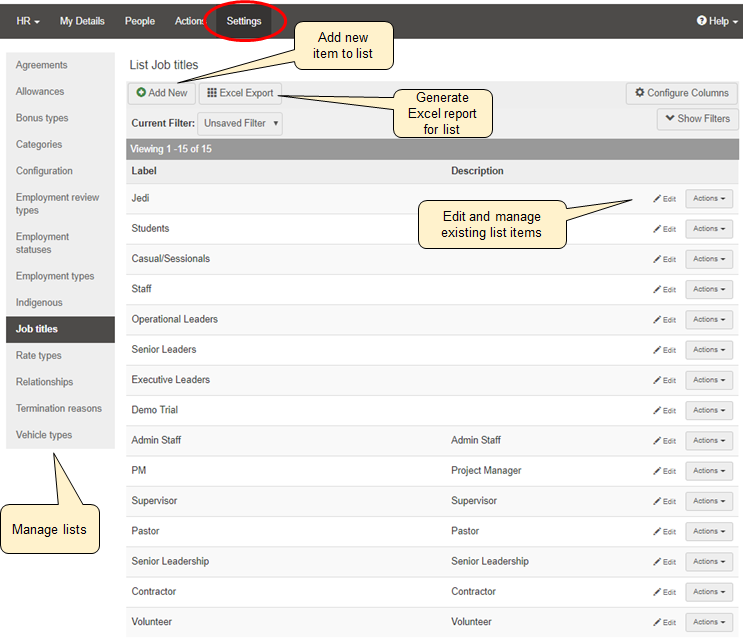Viewport: 743px width, 644px height.
Task: Click the Help question mark menu
Action: [x=712, y=21]
